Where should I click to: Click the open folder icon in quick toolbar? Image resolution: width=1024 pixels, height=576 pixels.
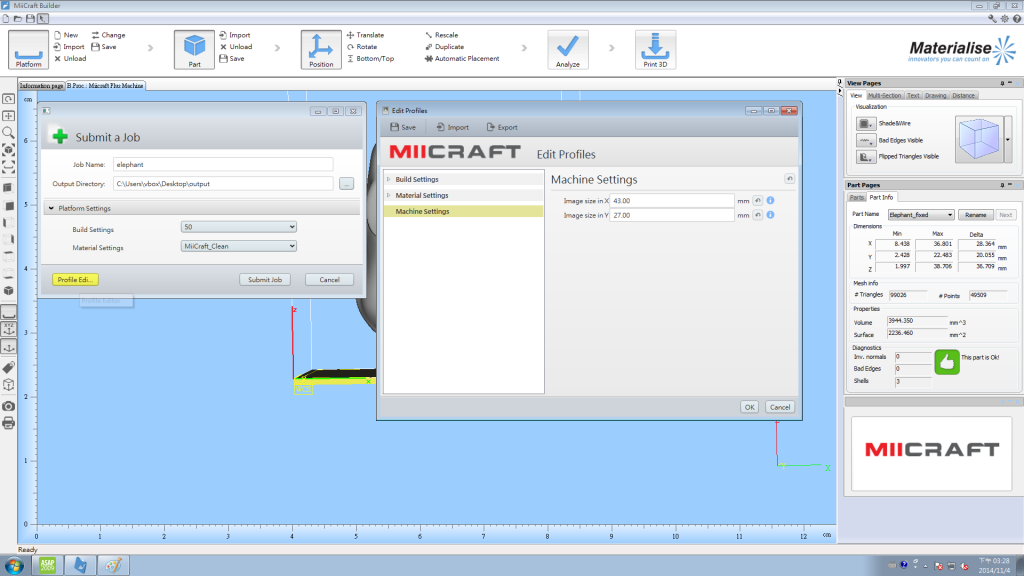tap(18, 19)
